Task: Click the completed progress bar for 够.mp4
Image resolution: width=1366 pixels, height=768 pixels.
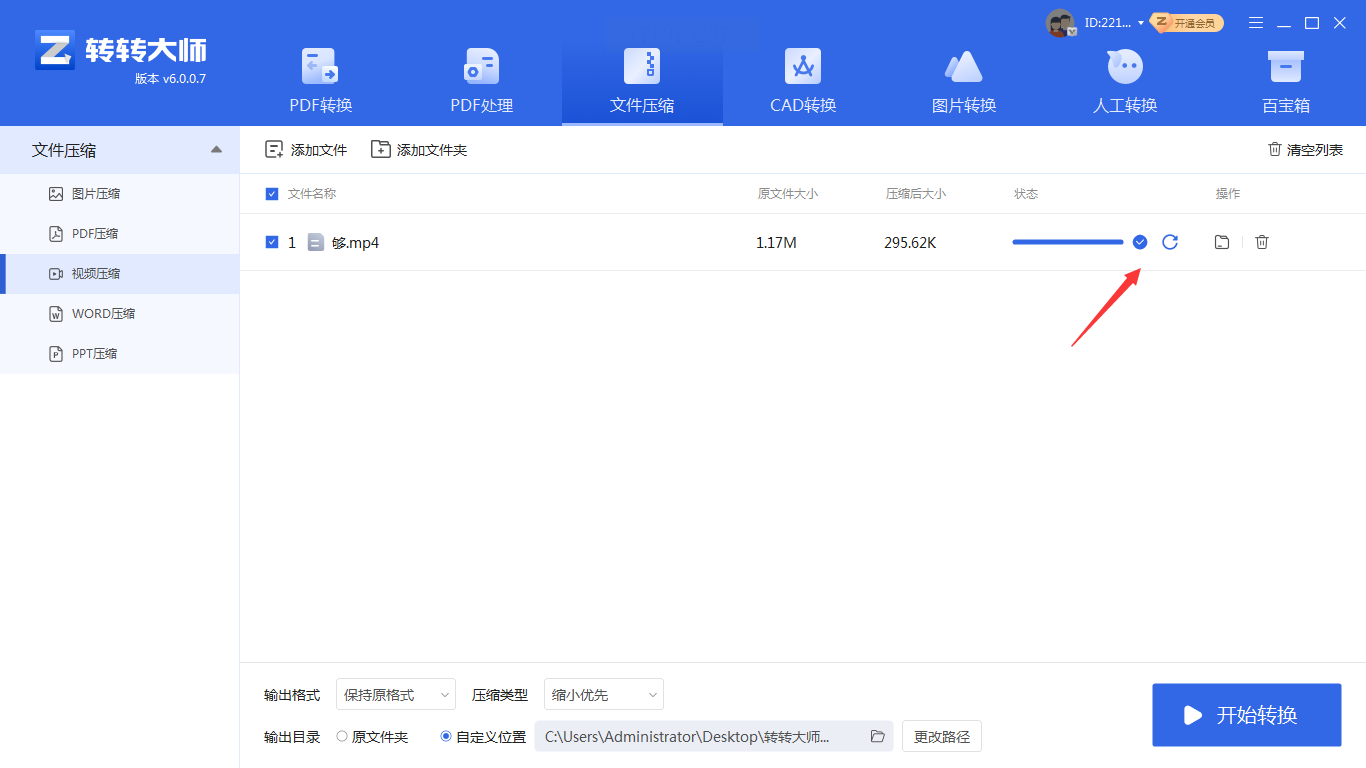Action: click(1068, 242)
